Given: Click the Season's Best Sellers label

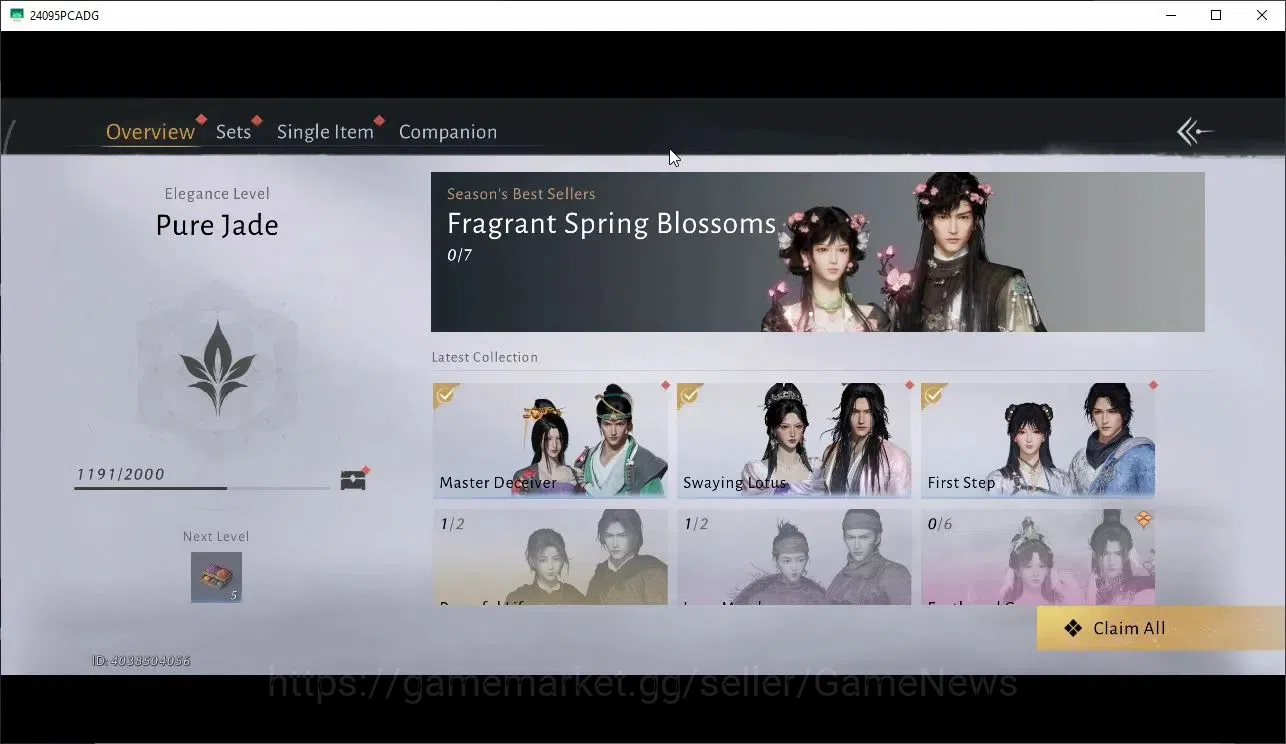Looking at the screenshot, I should [x=521, y=194].
